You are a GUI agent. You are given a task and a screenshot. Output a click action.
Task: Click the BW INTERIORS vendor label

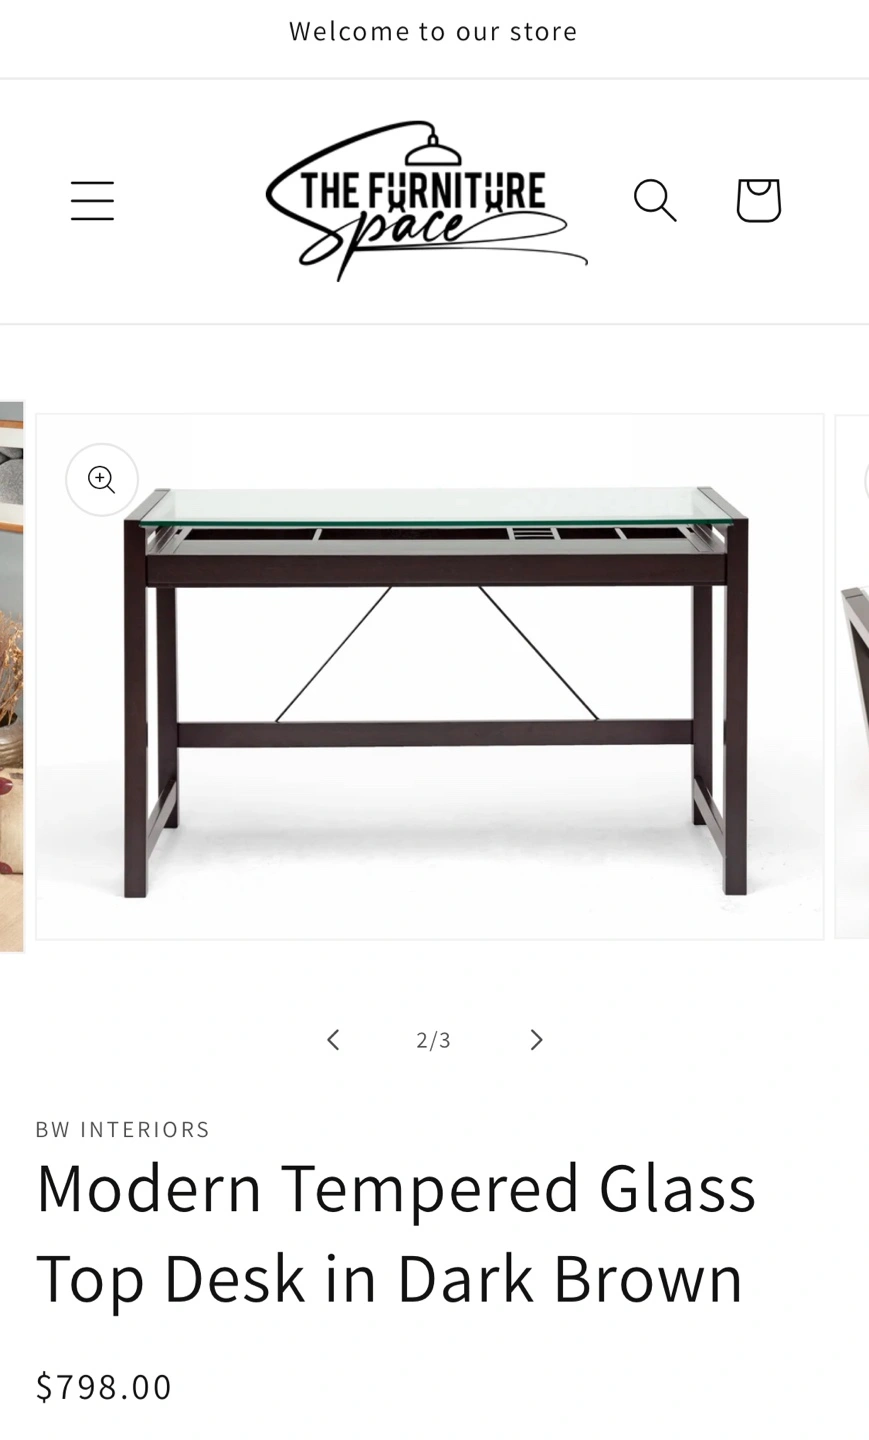(x=123, y=1129)
